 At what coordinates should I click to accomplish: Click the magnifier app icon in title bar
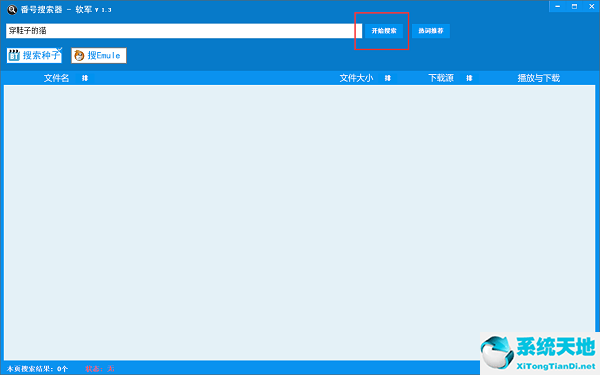pyautogui.click(x=12, y=10)
